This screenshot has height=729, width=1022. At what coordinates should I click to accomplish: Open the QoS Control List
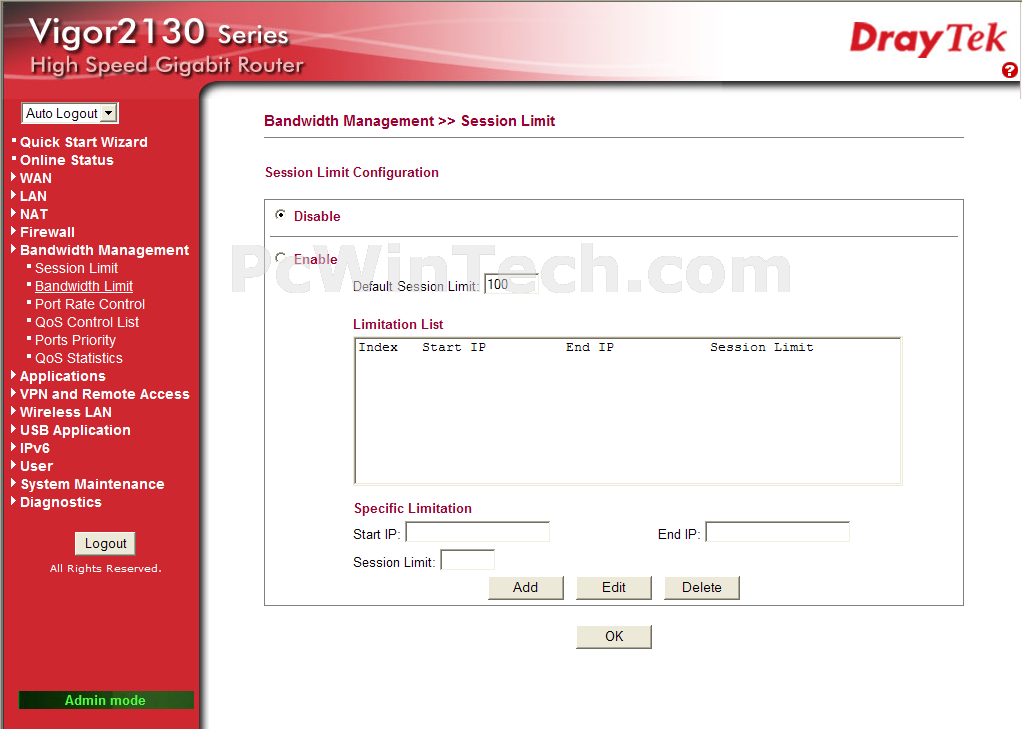point(87,322)
